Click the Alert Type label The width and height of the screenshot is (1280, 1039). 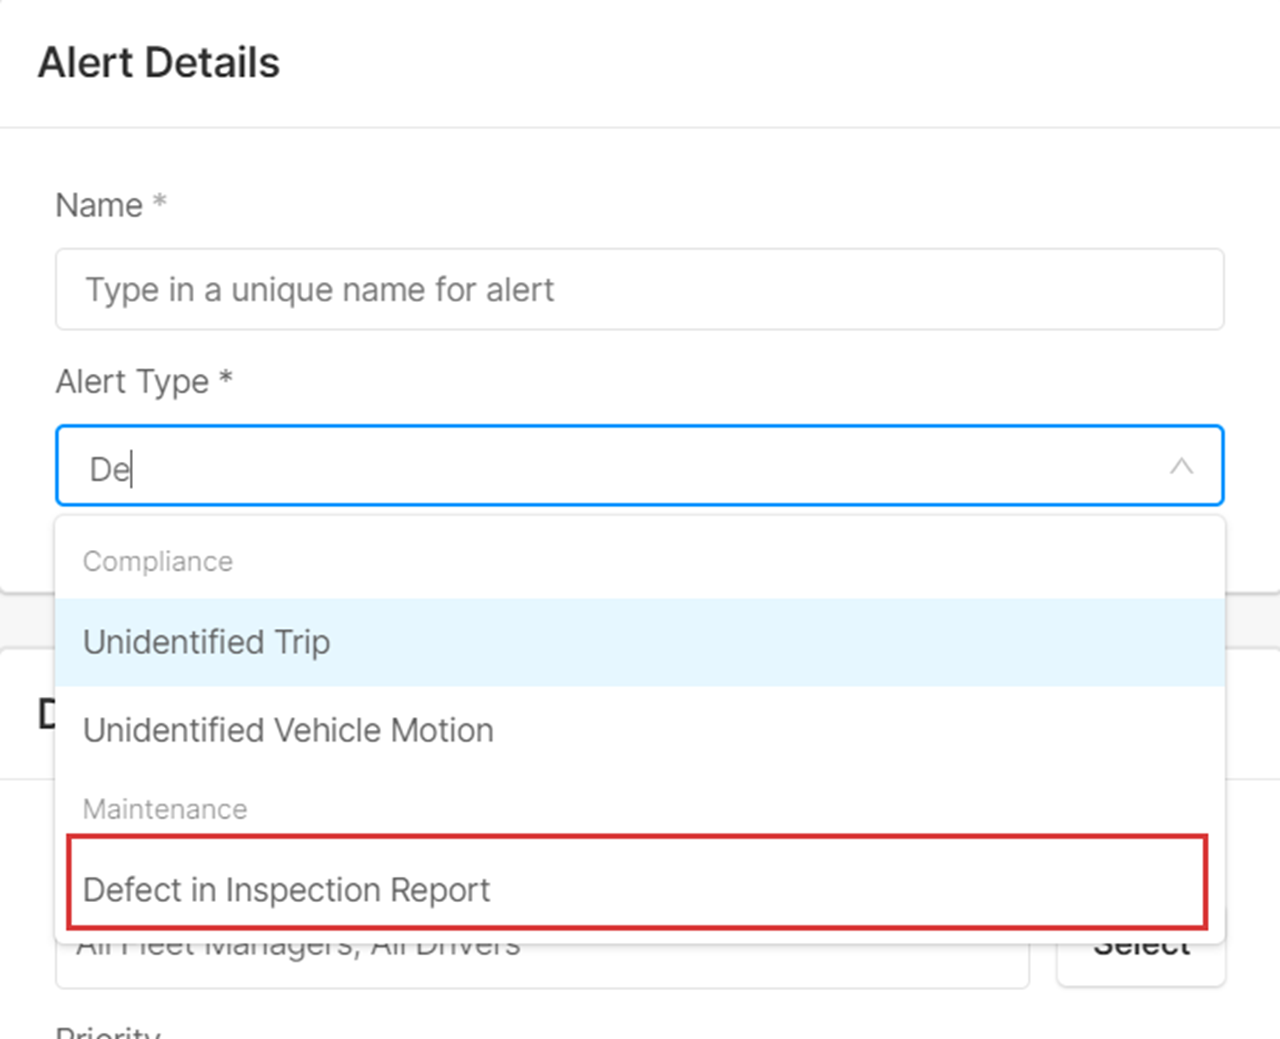(x=130, y=381)
